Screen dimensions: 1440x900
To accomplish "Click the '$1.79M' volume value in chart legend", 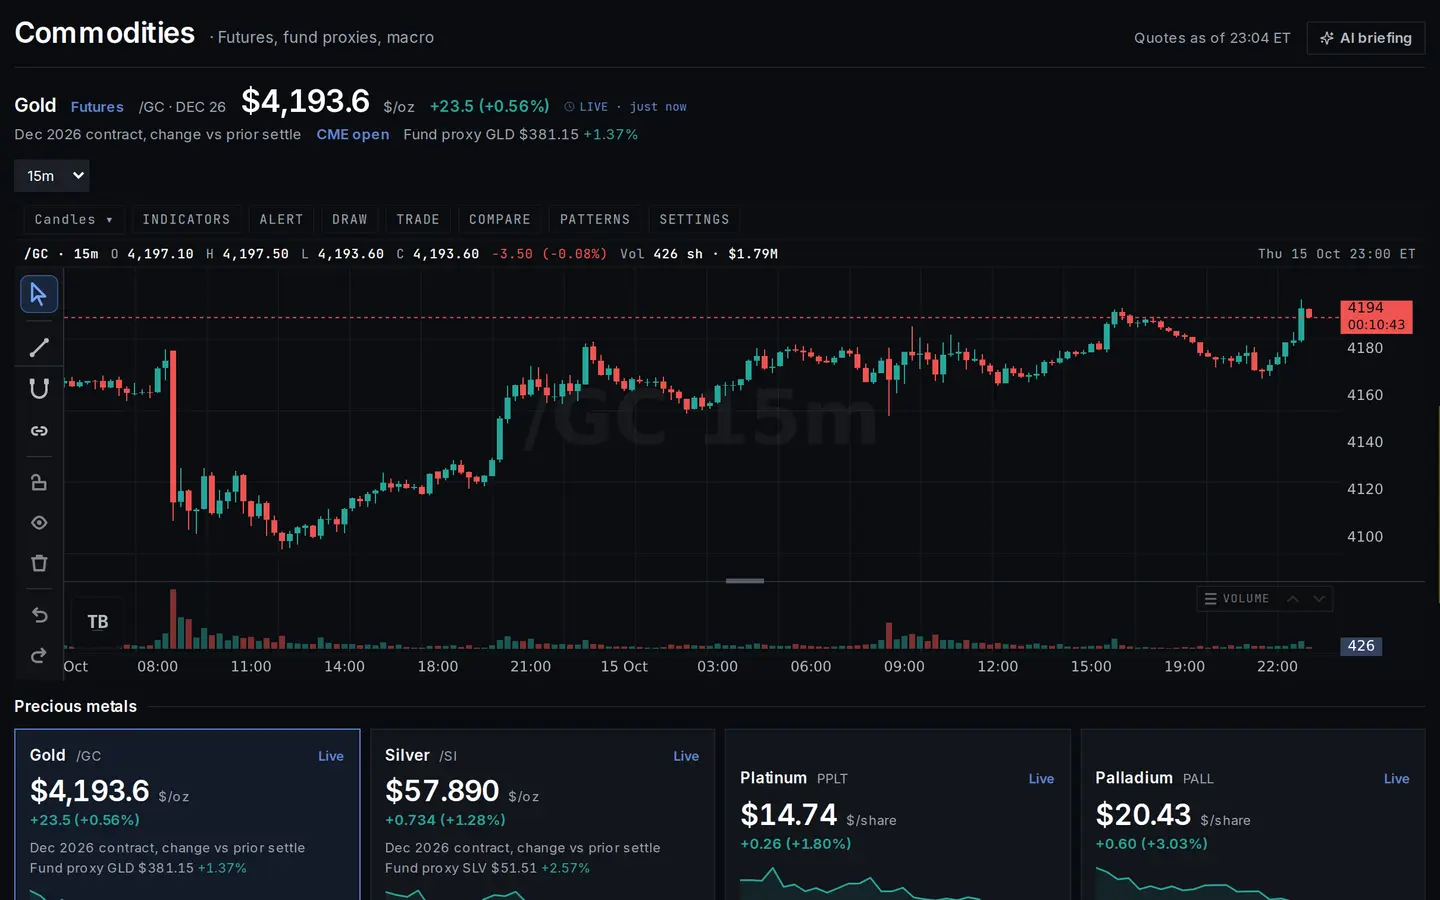I will point(753,254).
